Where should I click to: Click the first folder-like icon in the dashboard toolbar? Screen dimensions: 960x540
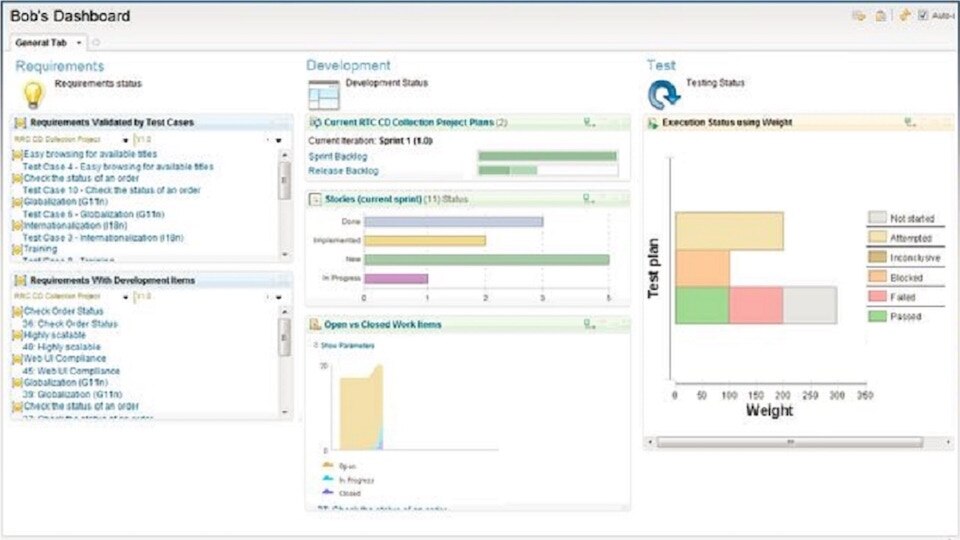click(x=859, y=16)
